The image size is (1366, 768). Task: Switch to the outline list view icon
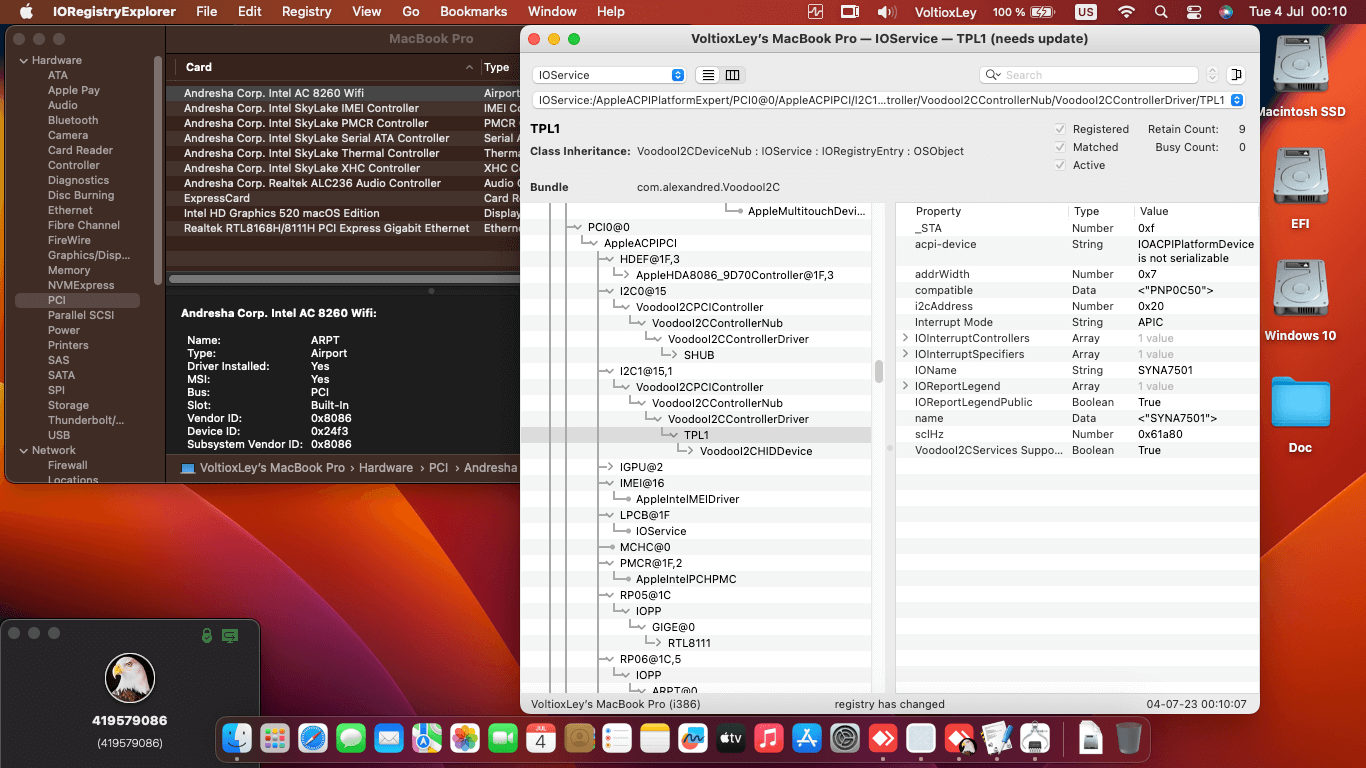[708, 75]
